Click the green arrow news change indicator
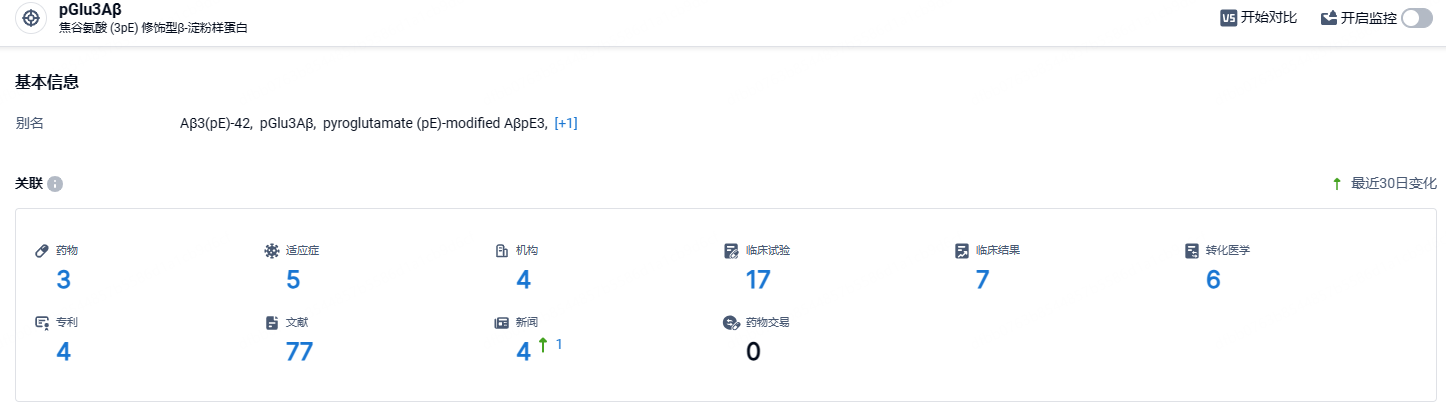This screenshot has width=1446, height=406. [x=543, y=345]
